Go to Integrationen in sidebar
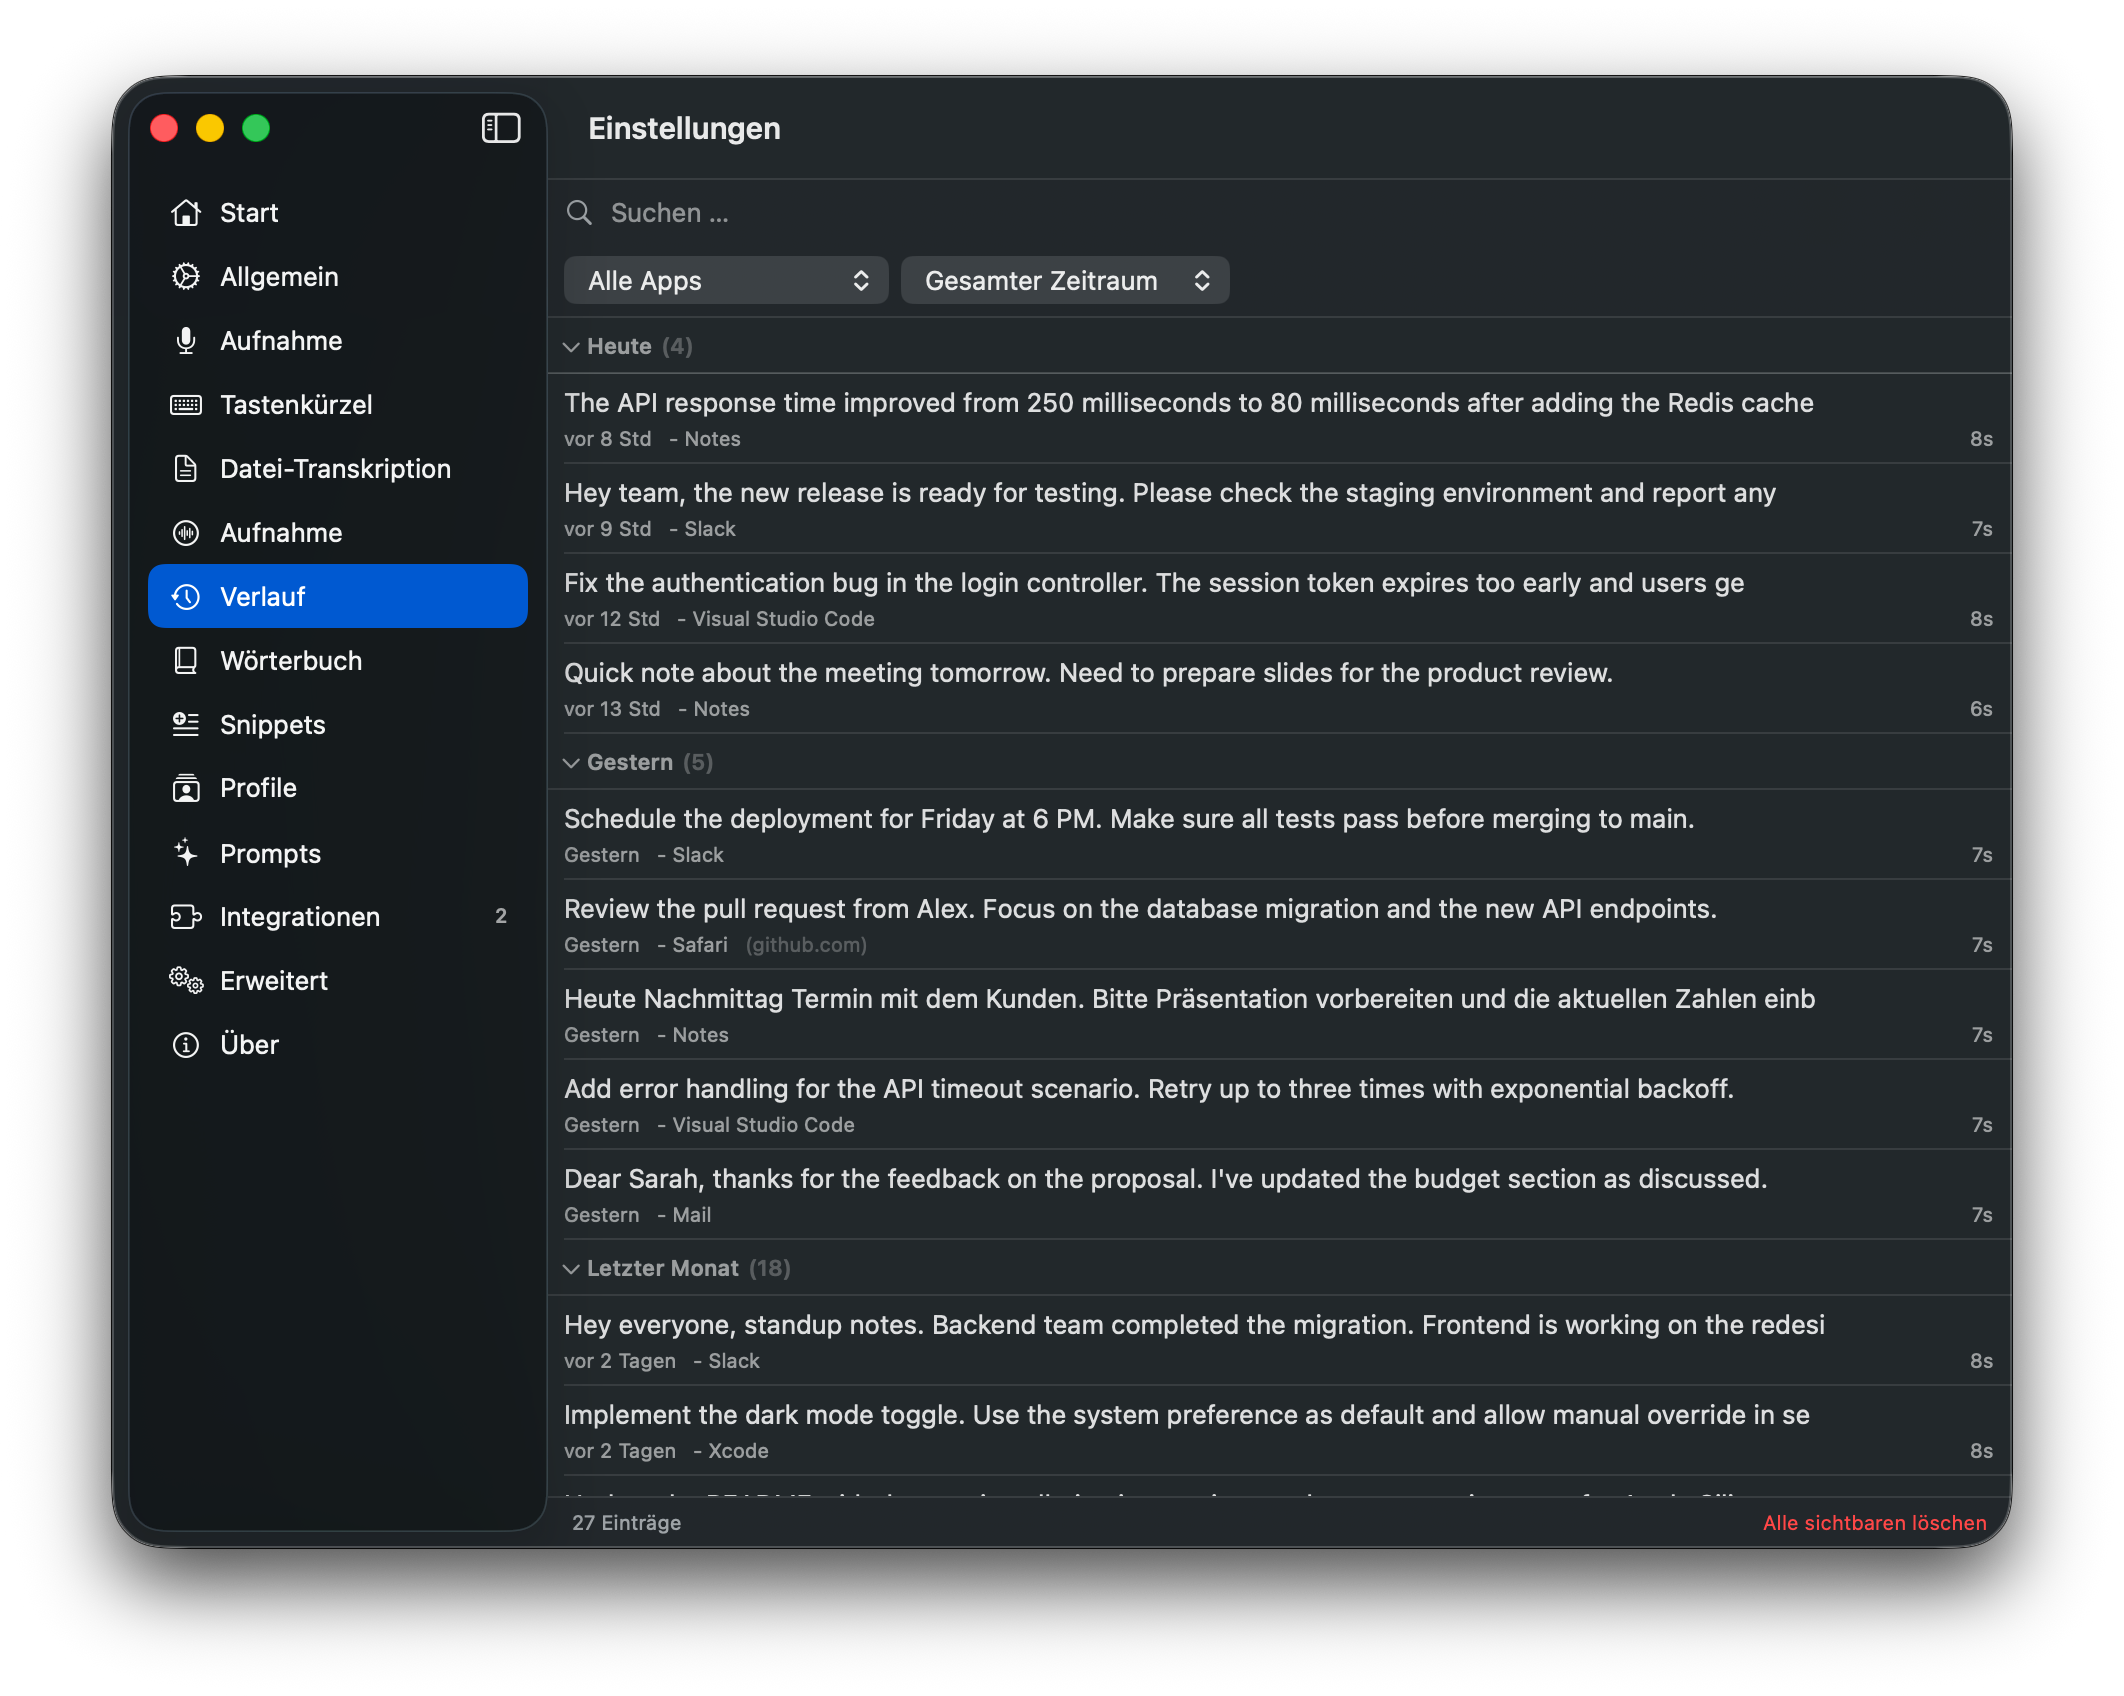This screenshot has height=1696, width=2124. coord(299,917)
